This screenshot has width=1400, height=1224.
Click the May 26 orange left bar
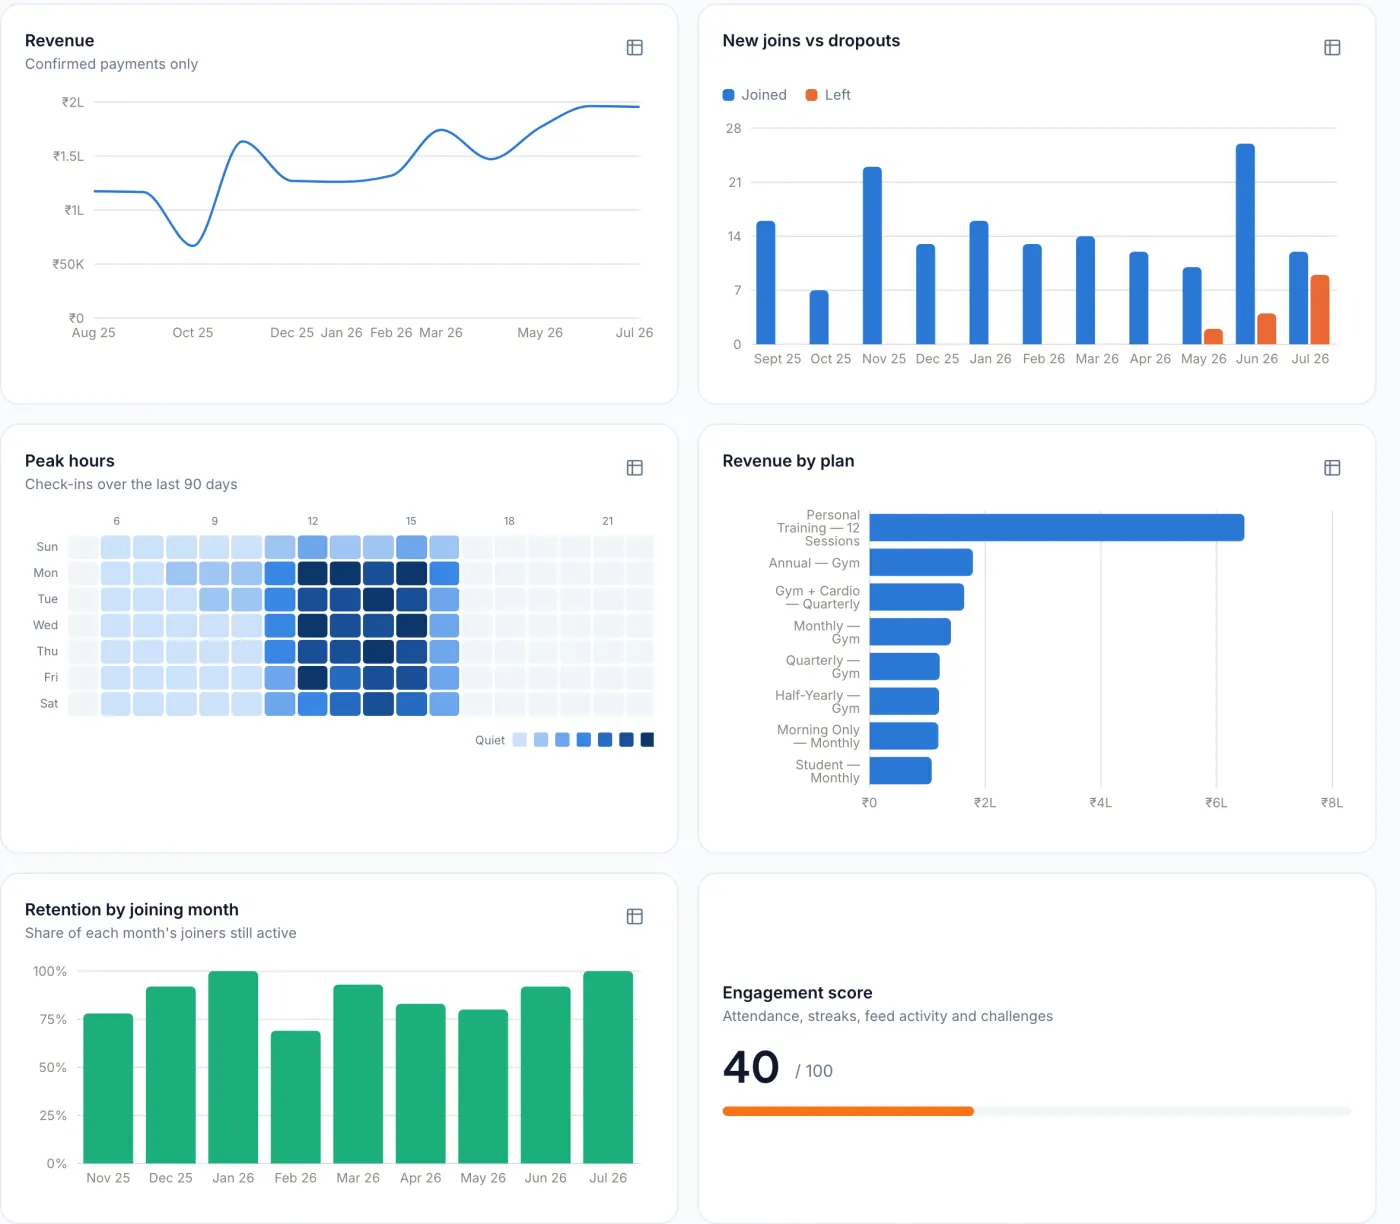(1213, 337)
